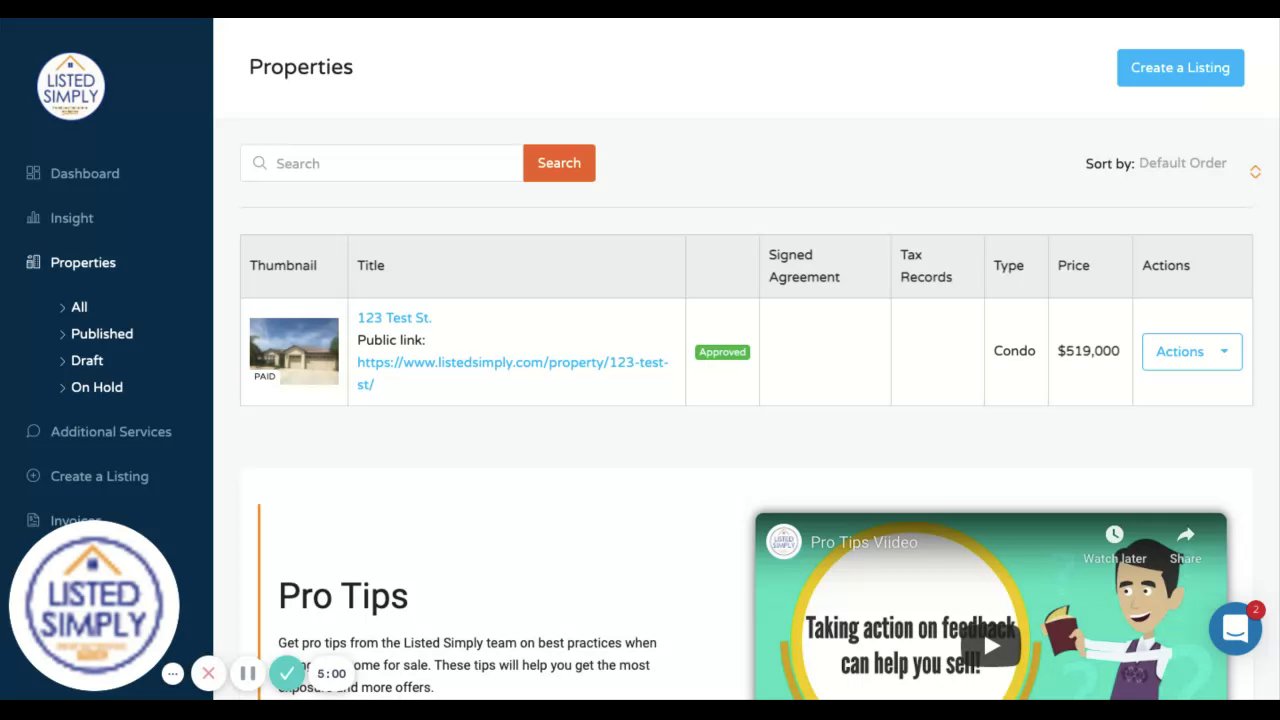
Task: Open the 123 Test St. title link
Action: 394,318
